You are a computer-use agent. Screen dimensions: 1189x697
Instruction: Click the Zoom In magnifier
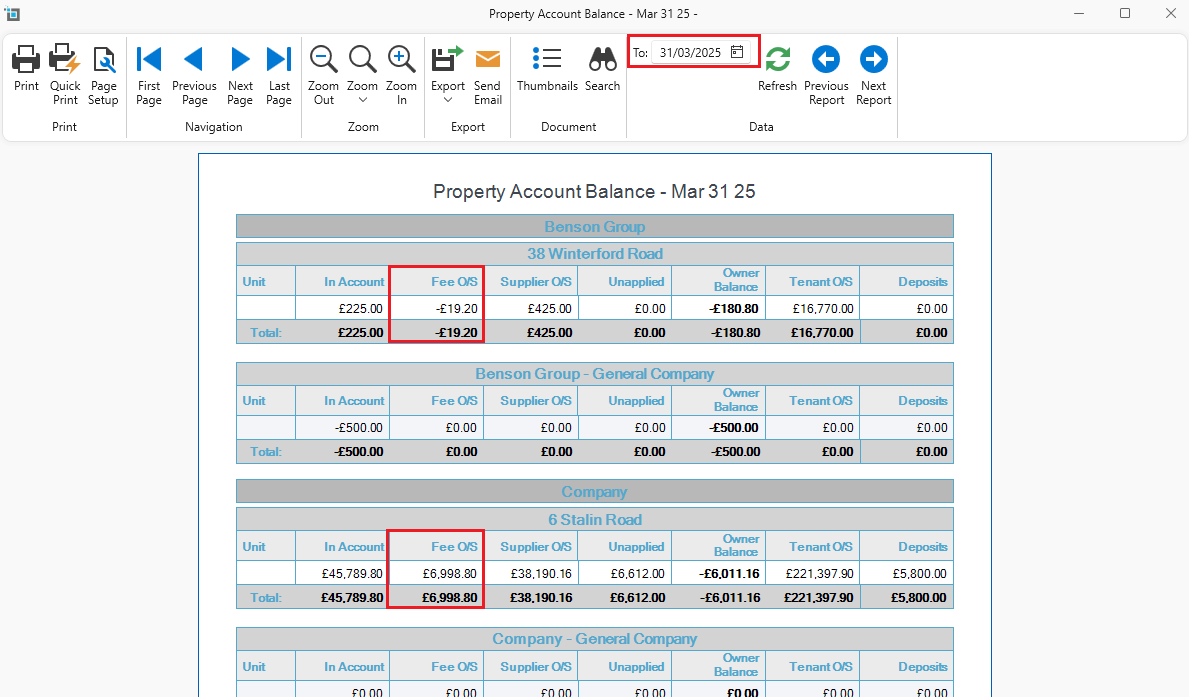[401, 60]
